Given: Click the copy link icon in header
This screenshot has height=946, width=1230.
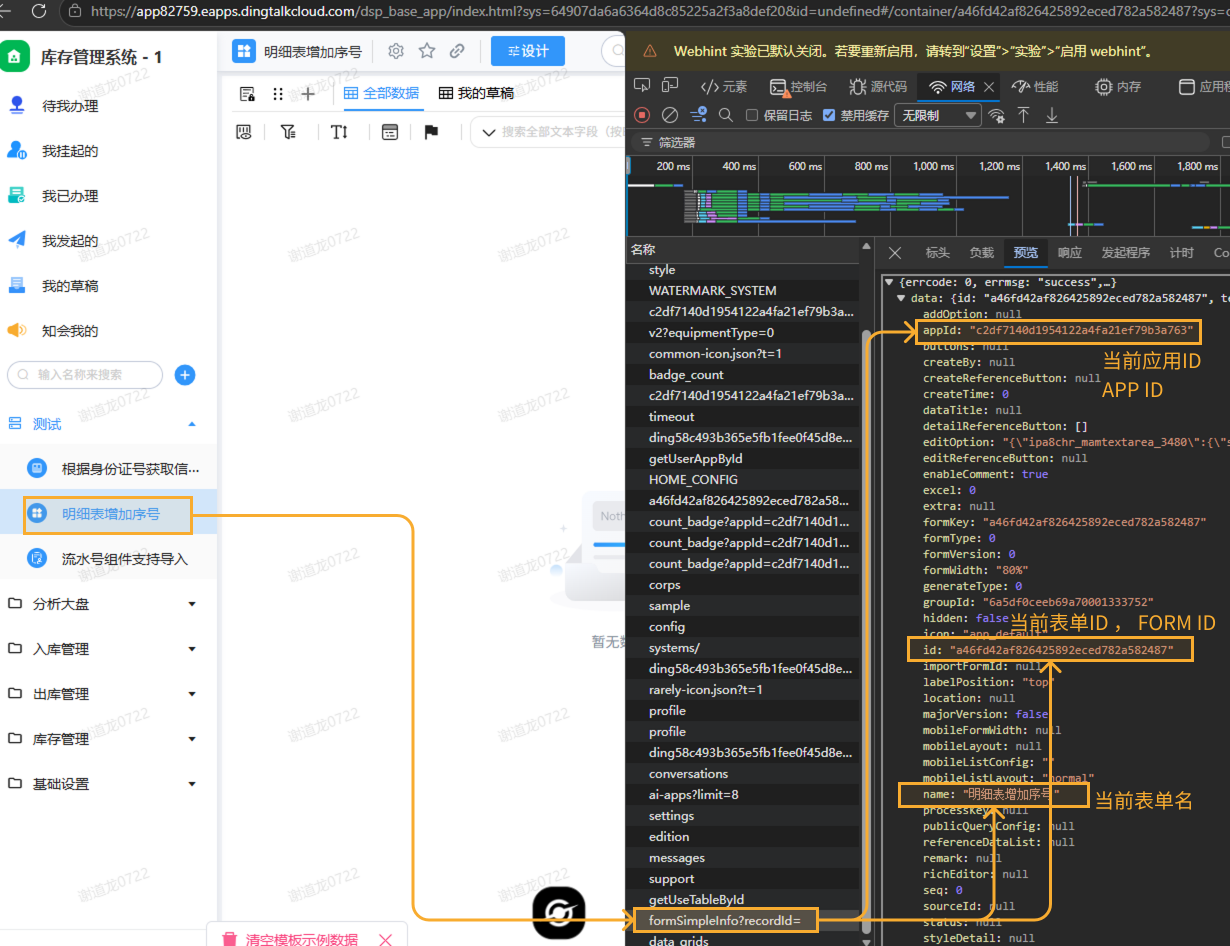Looking at the screenshot, I should pos(457,51).
